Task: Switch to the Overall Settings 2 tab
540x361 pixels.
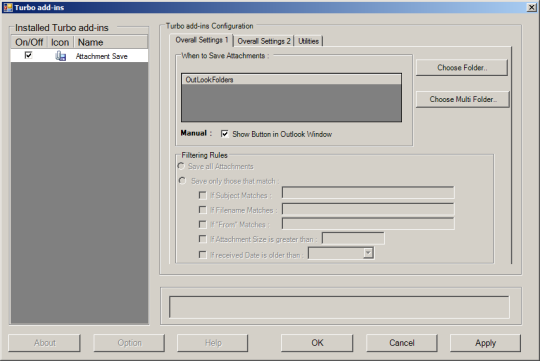Action: (264, 41)
